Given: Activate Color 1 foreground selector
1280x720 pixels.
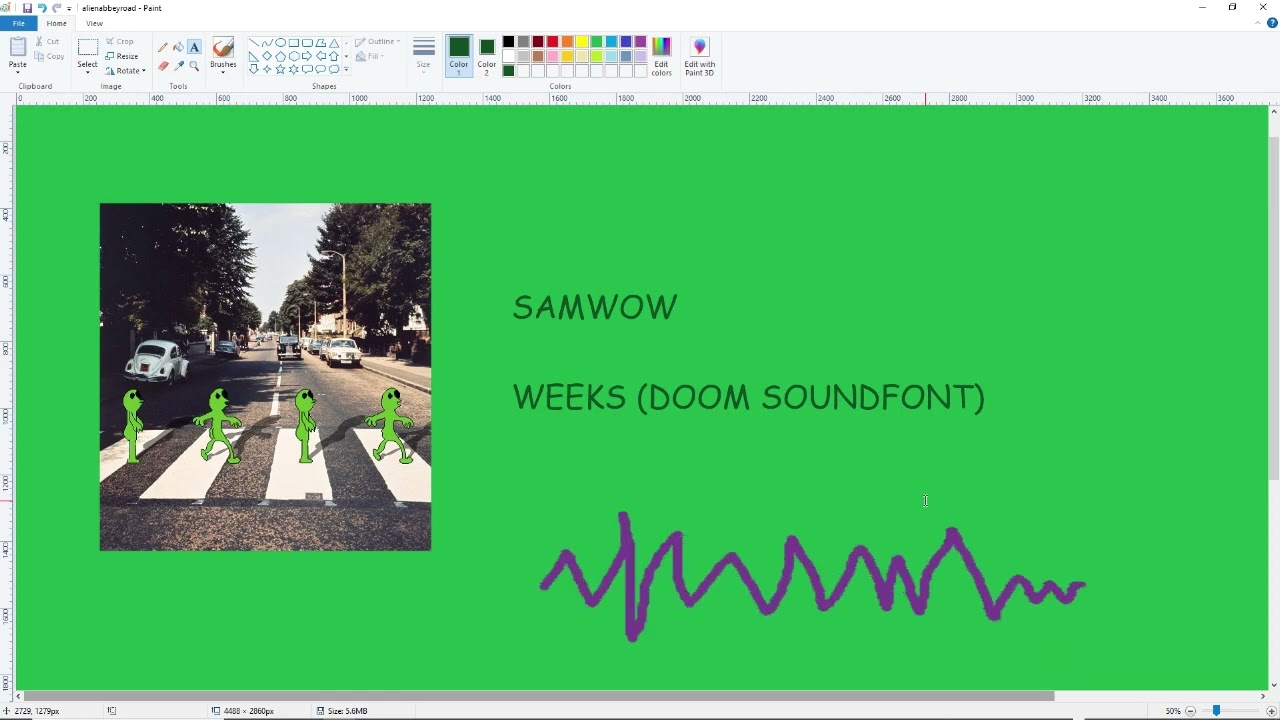Looking at the screenshot, I should 459,56.
